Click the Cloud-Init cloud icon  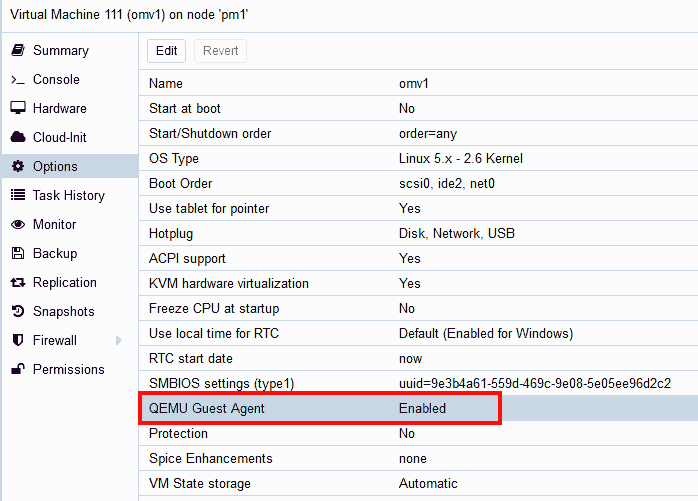(18, 137)
